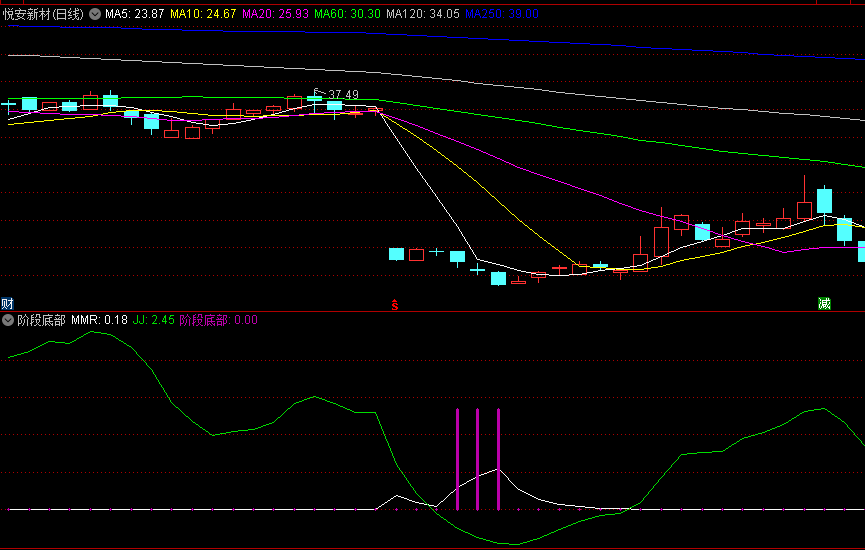Select the MA10: 24.67 label
The width and height of the screenshot is (865, 550).
coord(203,14)
